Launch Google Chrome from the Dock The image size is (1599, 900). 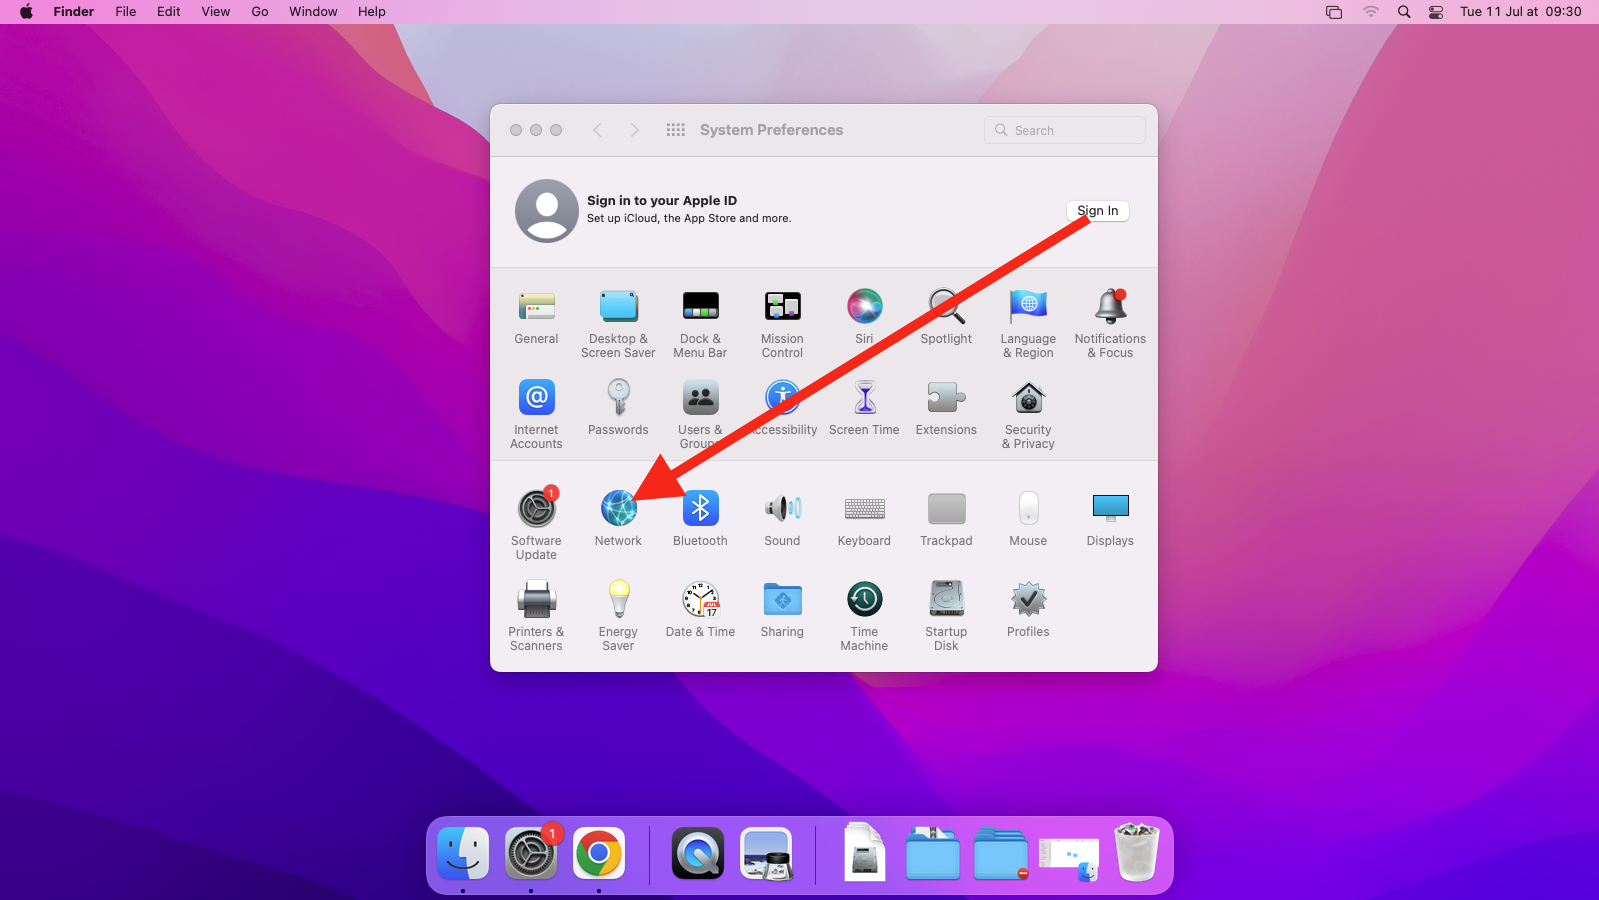tap(598, 854)
